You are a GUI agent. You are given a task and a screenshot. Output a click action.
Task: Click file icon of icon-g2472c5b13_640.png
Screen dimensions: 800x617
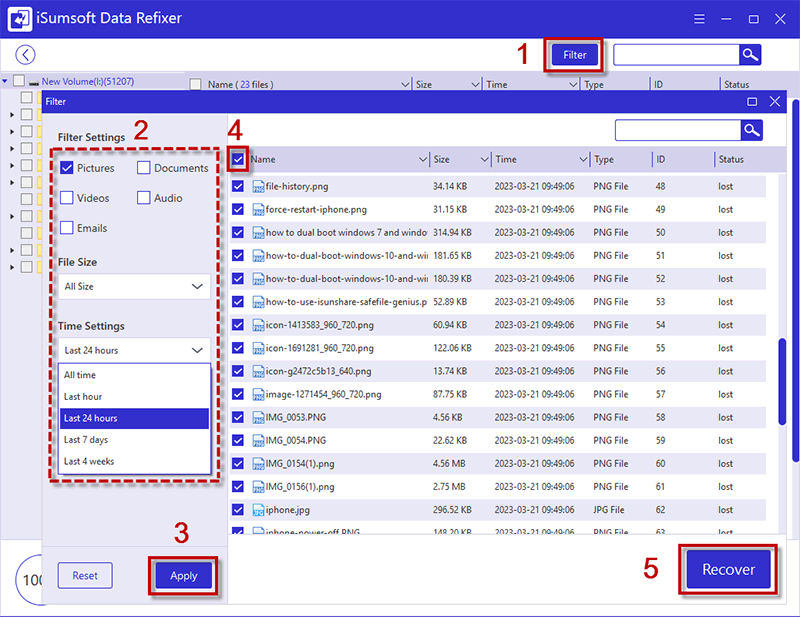pos(258,371)
